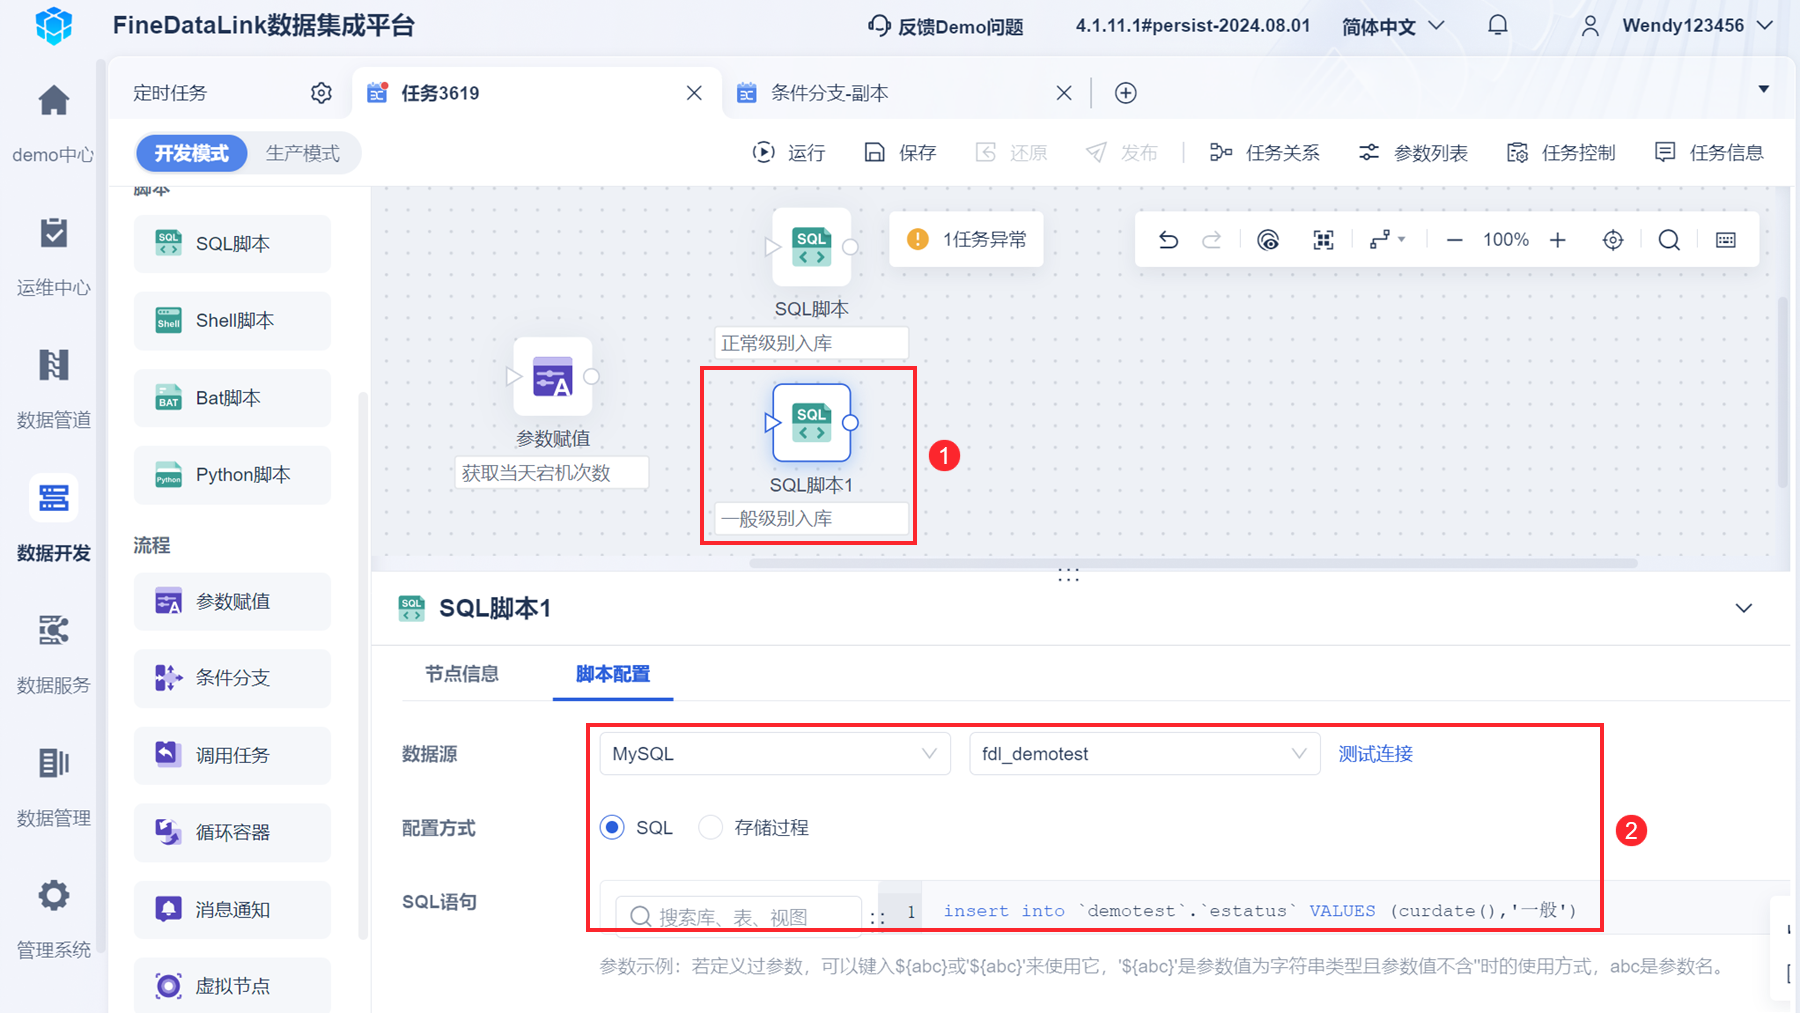Open 参数列表

1413,152
